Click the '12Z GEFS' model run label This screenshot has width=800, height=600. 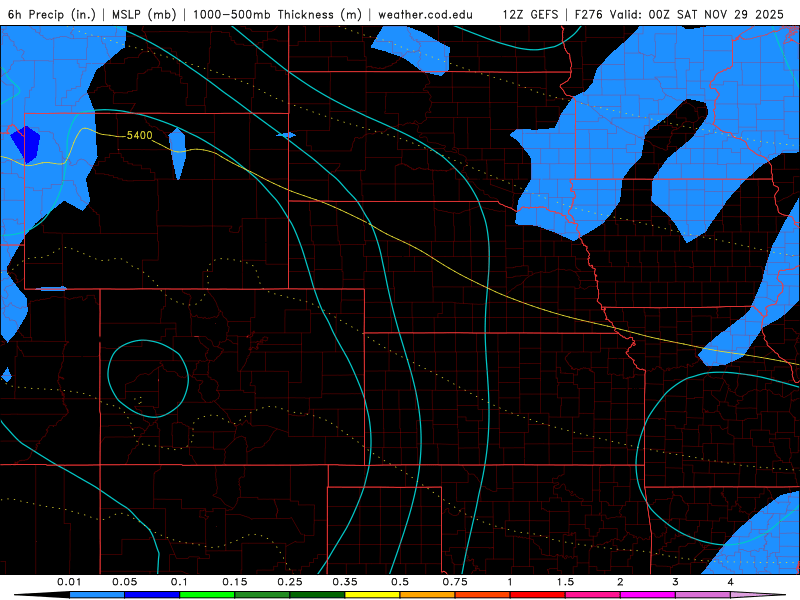pos(530,14)
